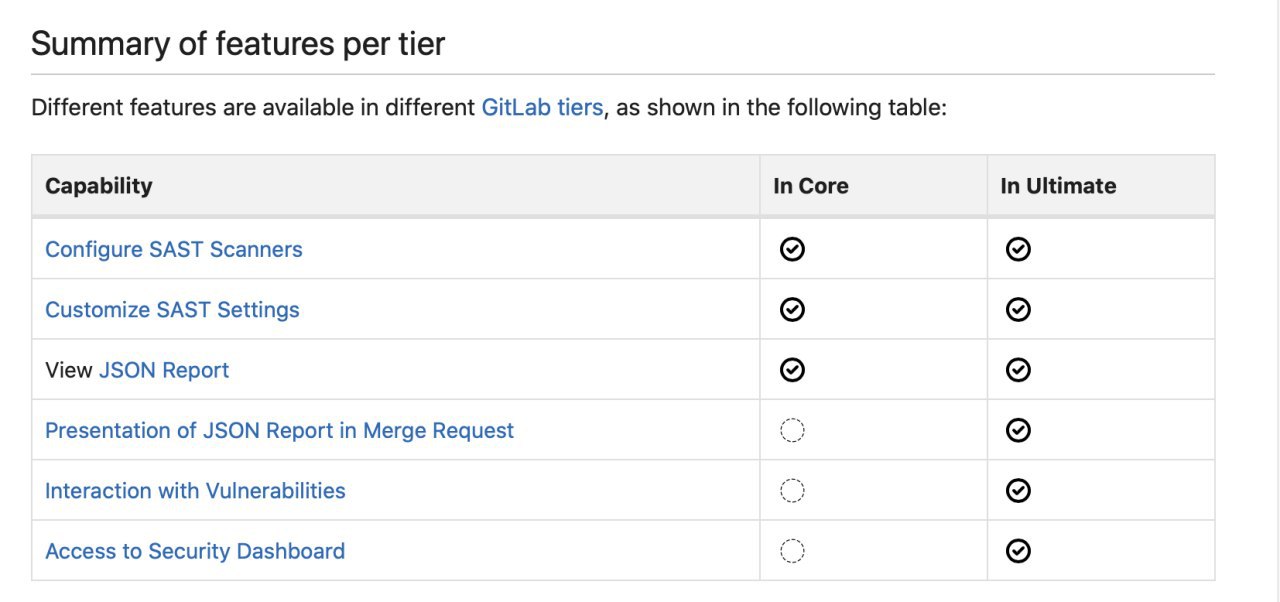Viewport: 1280px width, 602px height.
Task: Click Ultimate checkmark for Configure SAST Scanners
Action: click(x=1018, y=249)
